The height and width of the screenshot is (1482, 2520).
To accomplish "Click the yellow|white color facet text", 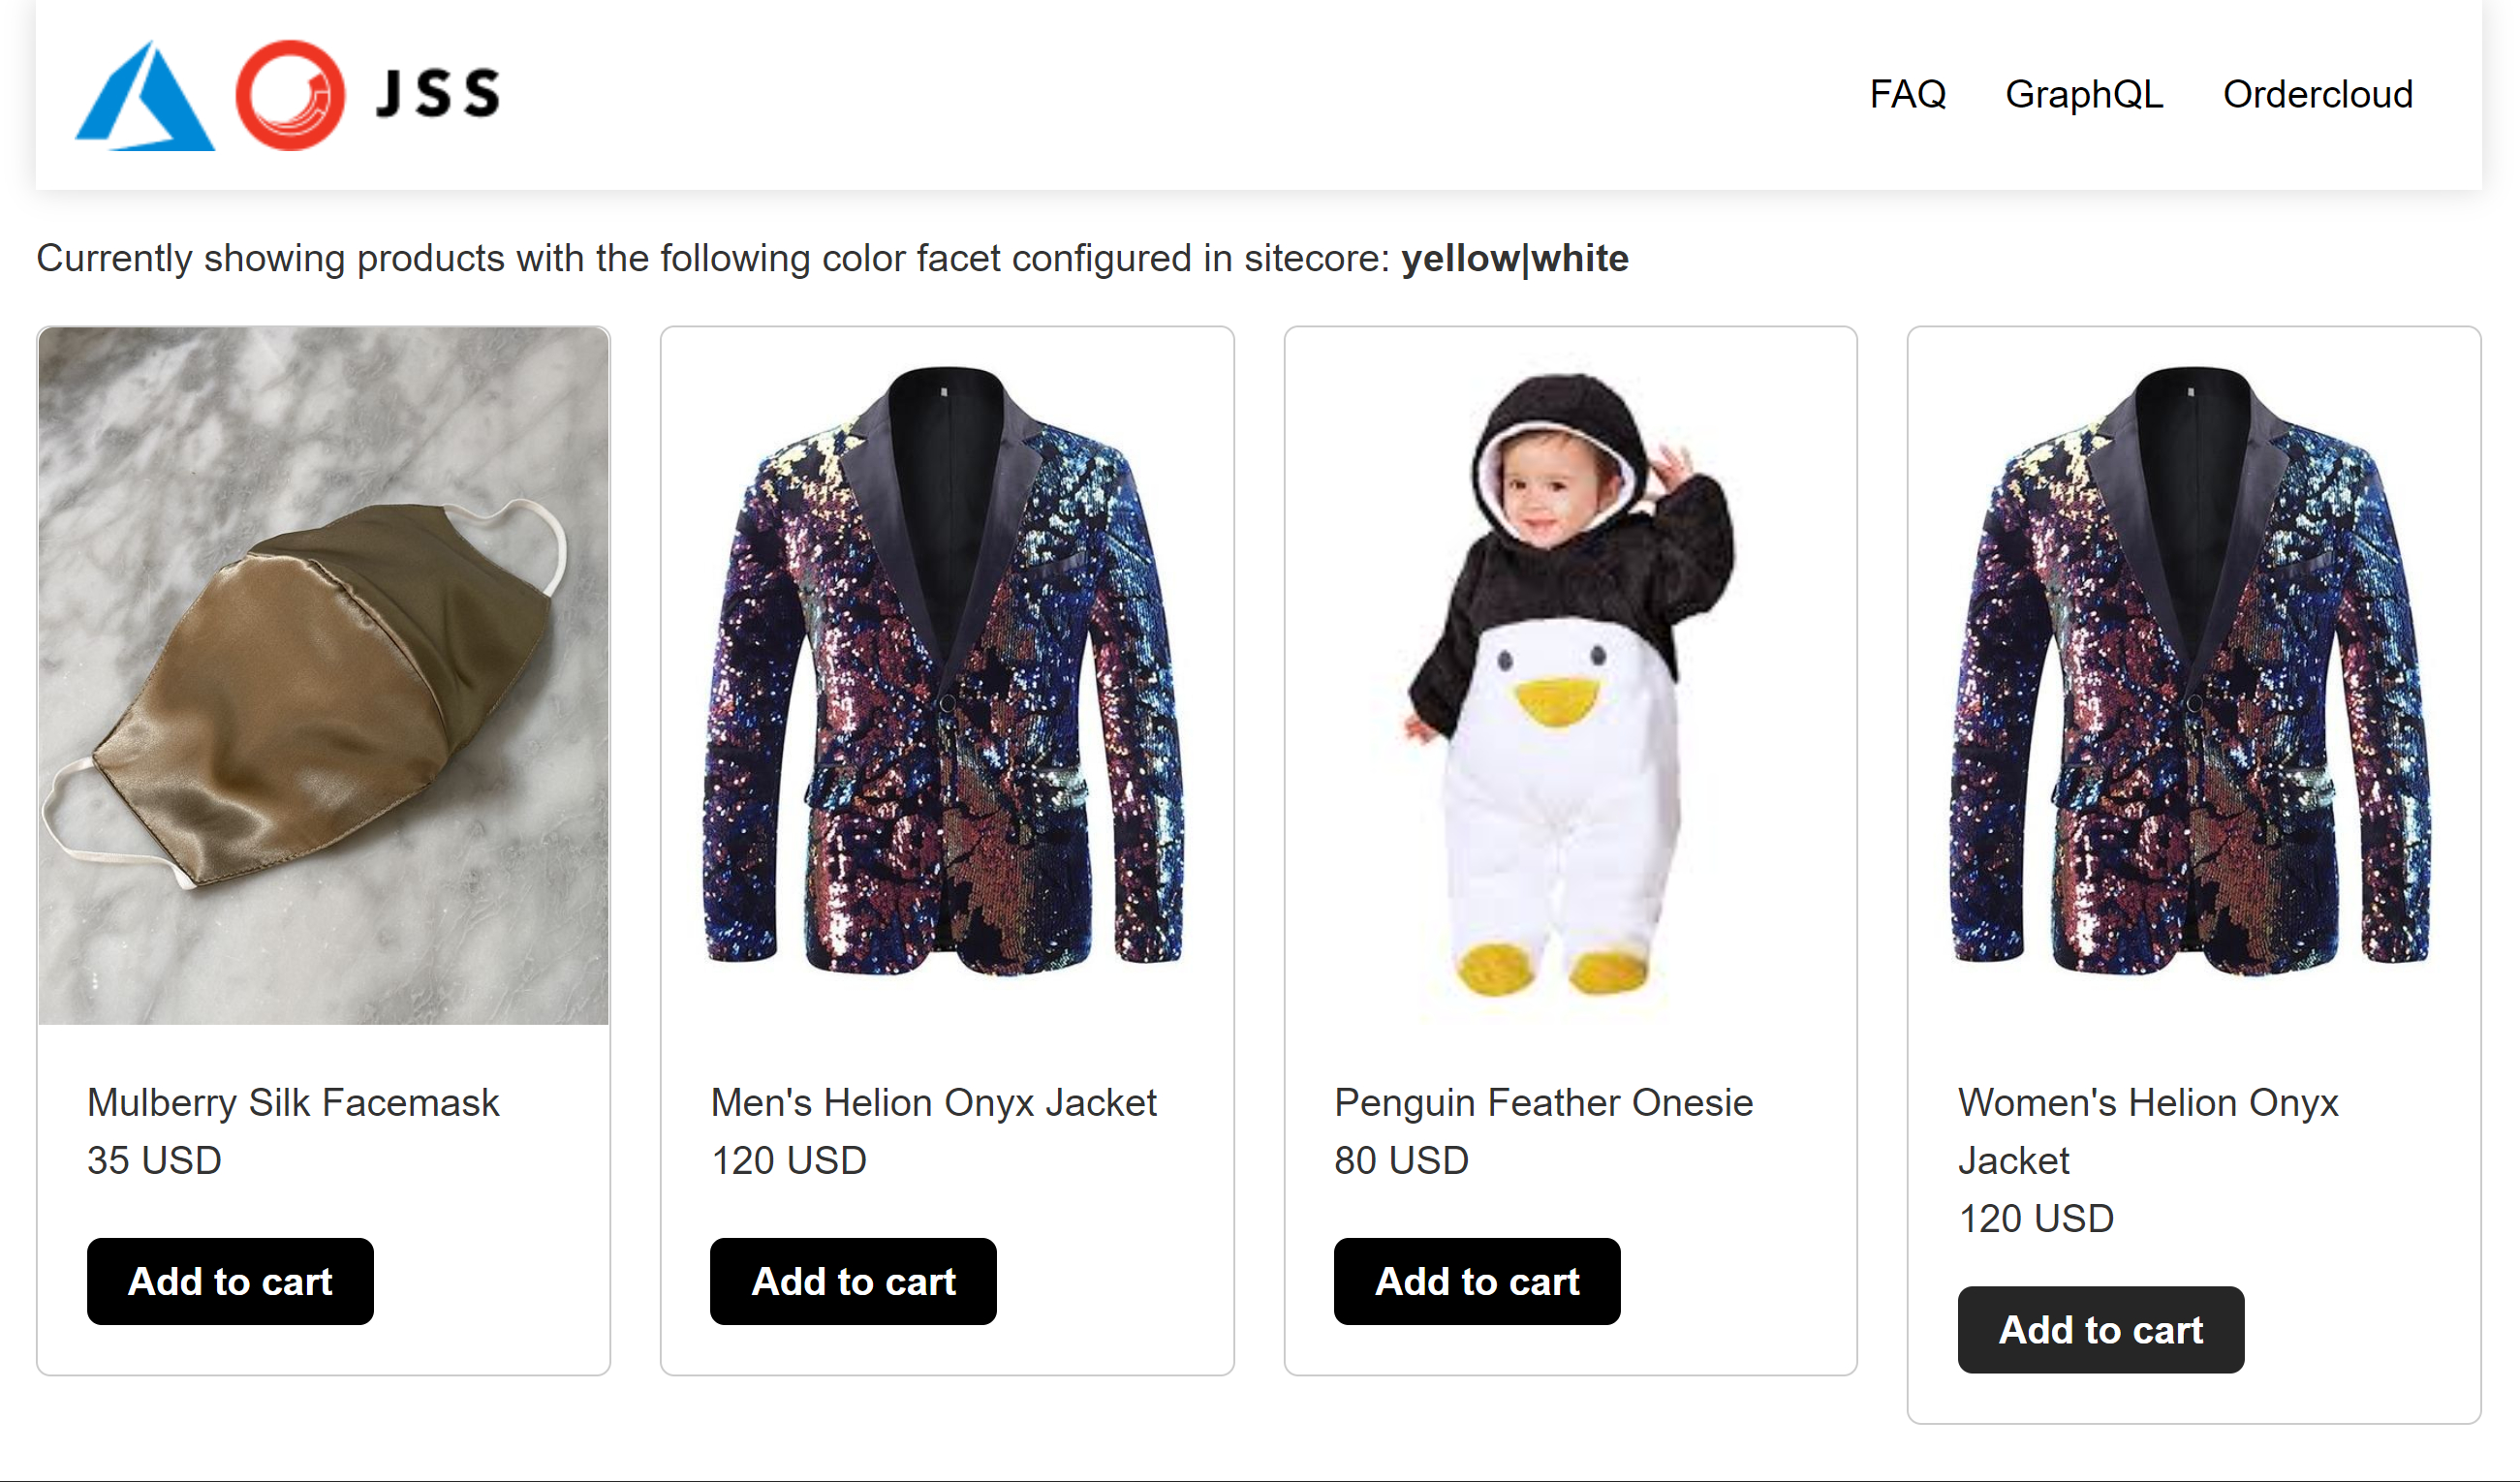I will 1514,258.
